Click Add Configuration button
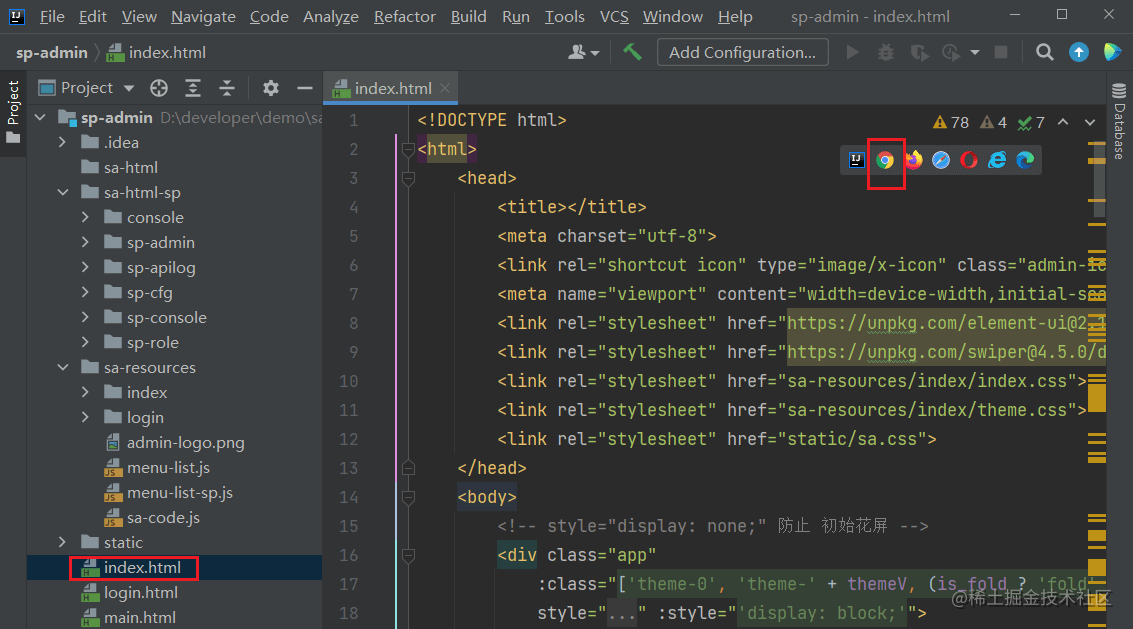The height and width of the screenshot is (629, 1133). 742,52
